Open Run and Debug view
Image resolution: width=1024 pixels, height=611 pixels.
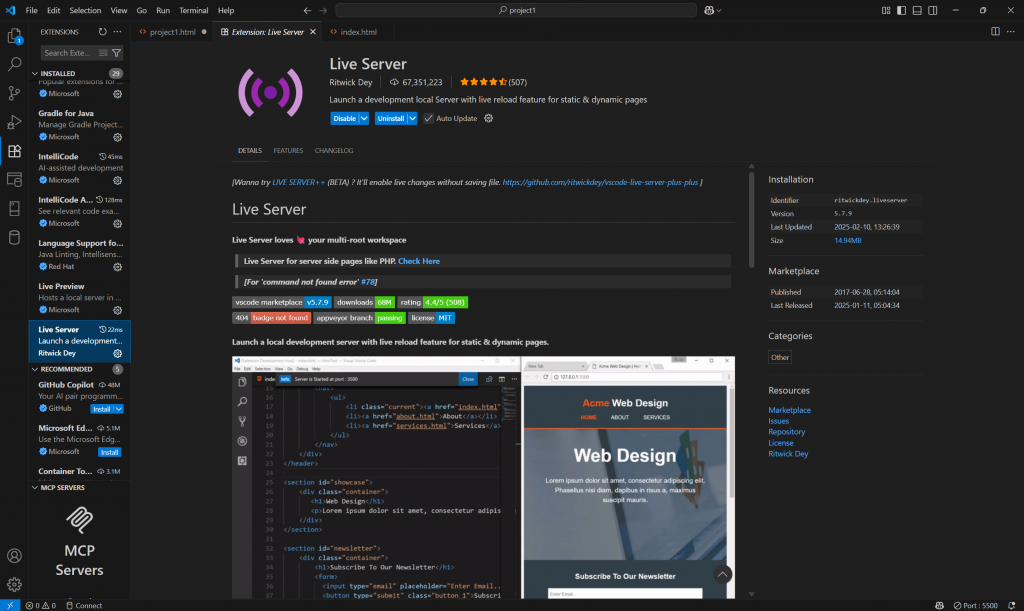coord(14,122)
